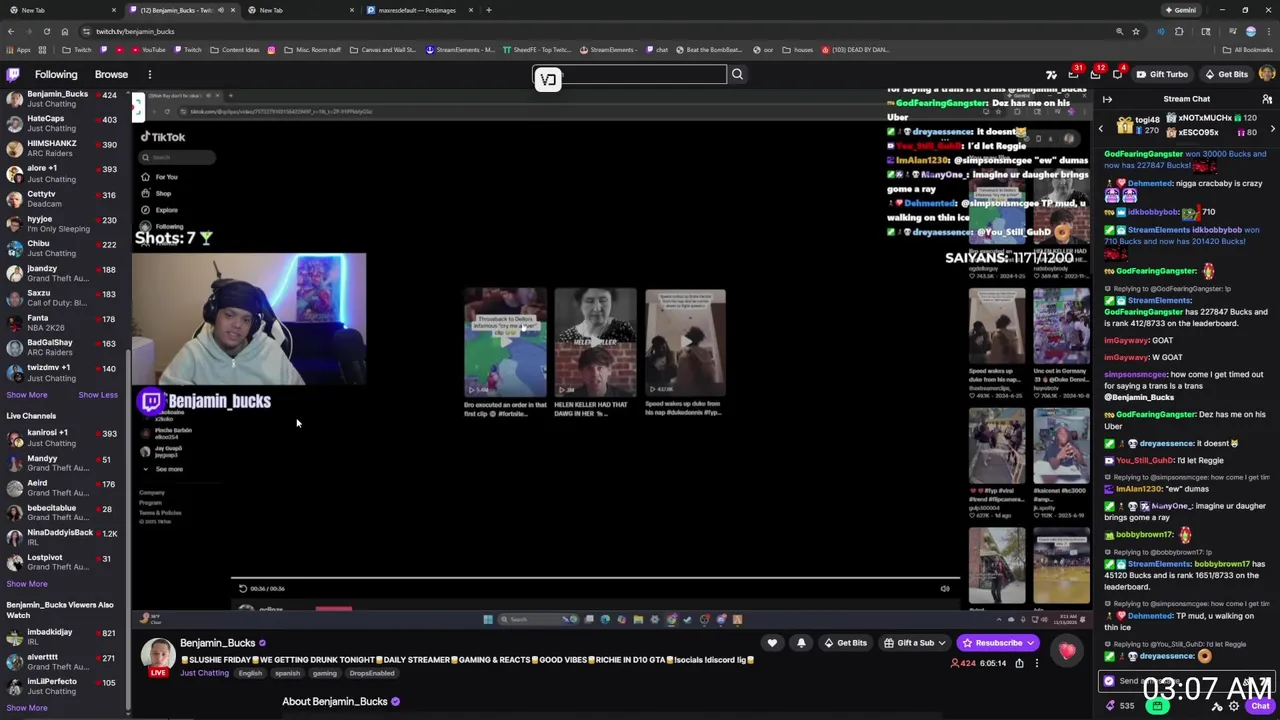Viewport: 1280px width, 720px height.
Task: Open the Resubscribe dropdown button
Action: click(x=999, y=643)
